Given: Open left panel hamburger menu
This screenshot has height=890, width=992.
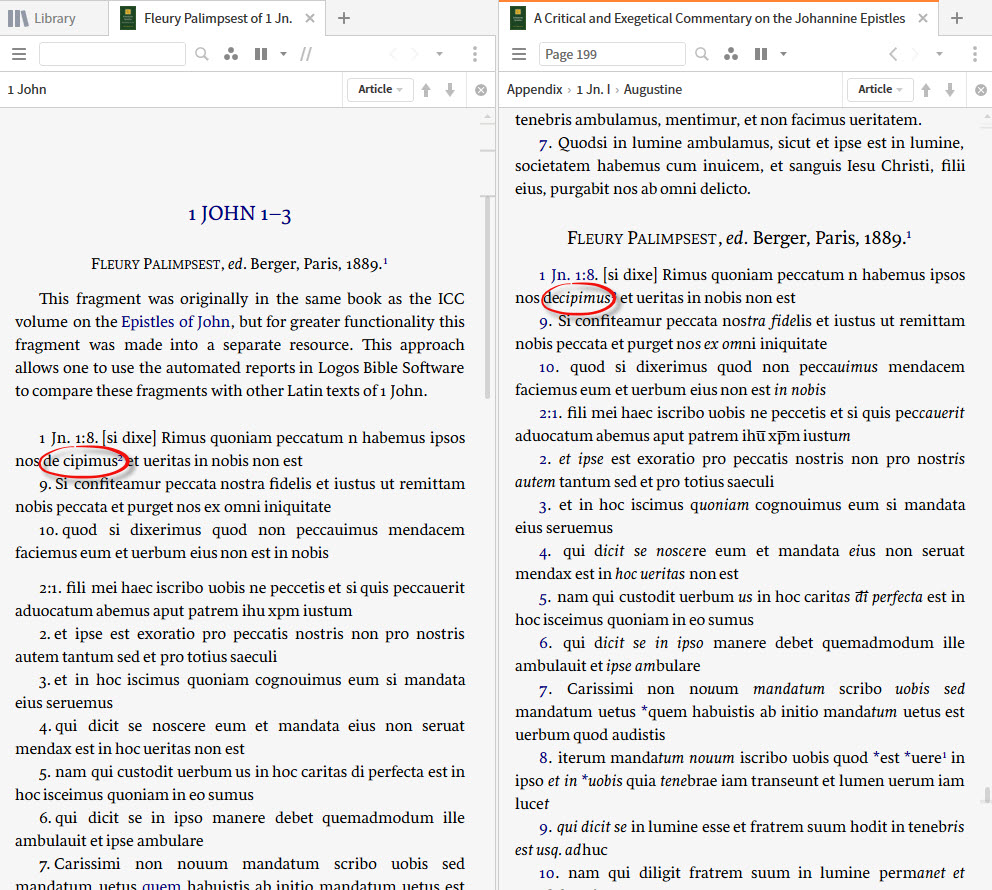Looking at the screenshot, I should [x=19, y=54].
